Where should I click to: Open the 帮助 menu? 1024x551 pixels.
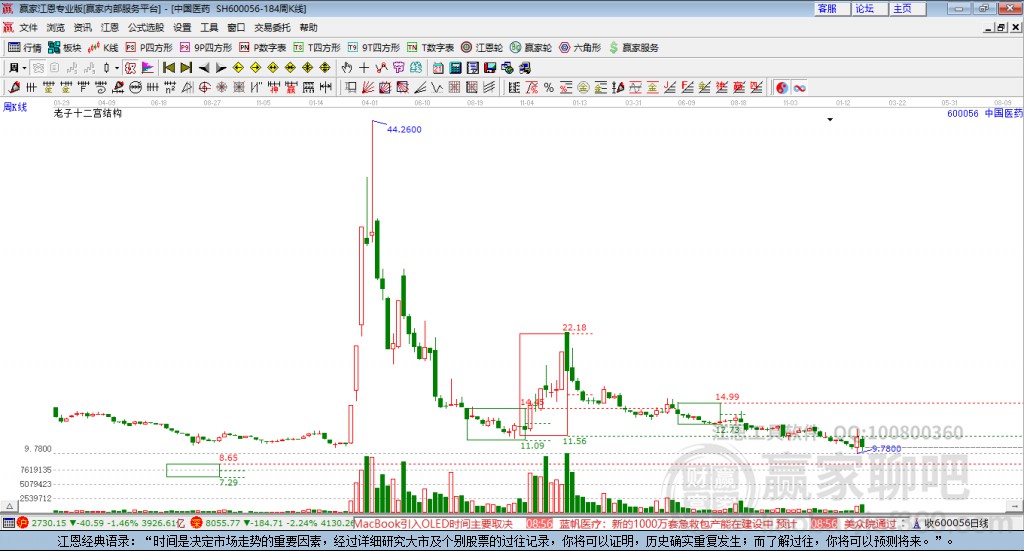click(x=308, y=27)
